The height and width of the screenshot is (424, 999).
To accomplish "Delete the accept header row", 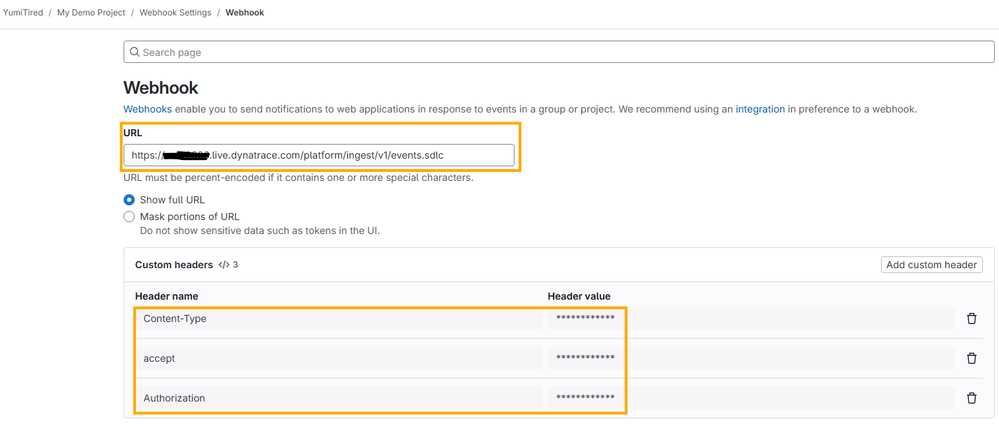I will coord(971,358).
